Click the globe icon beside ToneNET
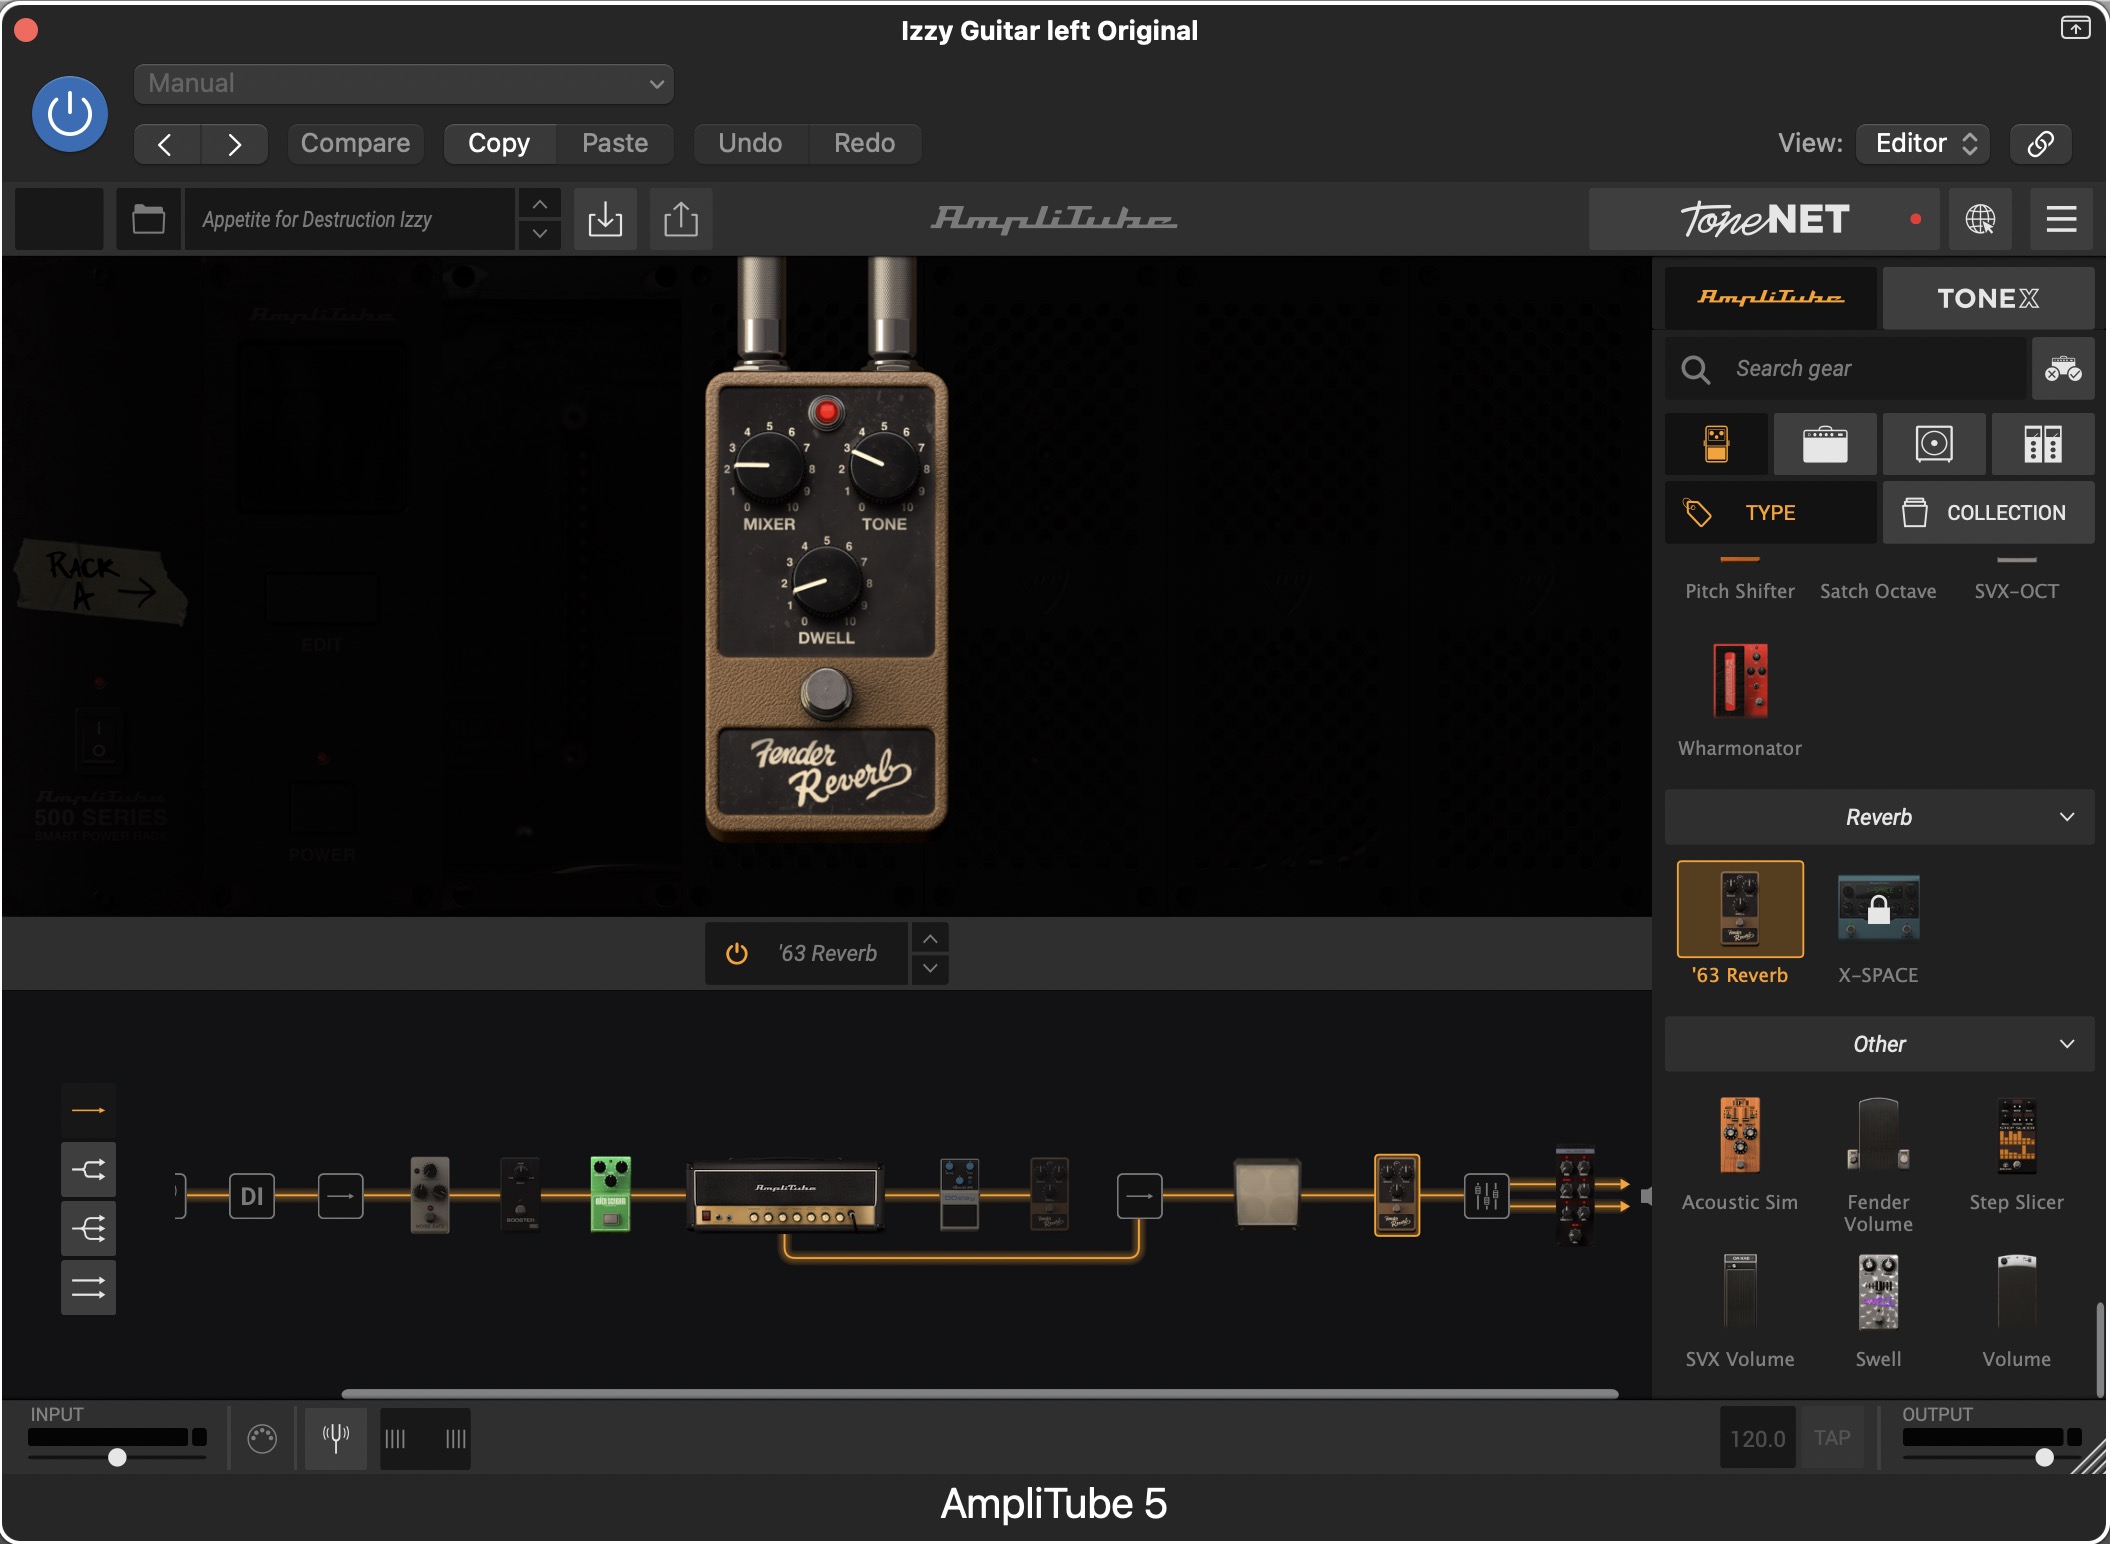The height and width of the screenshot is (1544, 2110). coord(1980,219)
